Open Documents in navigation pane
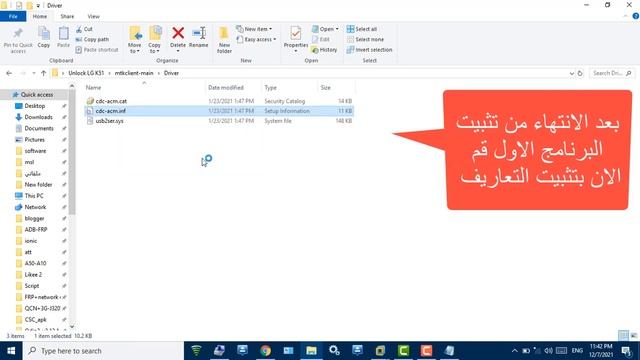Viewport: 640px width, 360px height. 39,129
